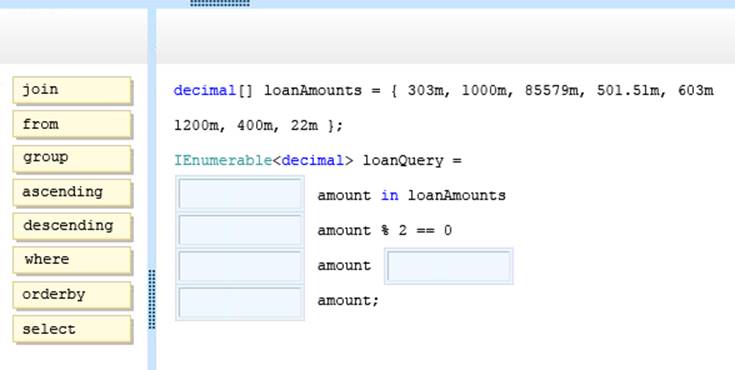Click empty box left of third-row 'amount'

(x=240, y=266)
